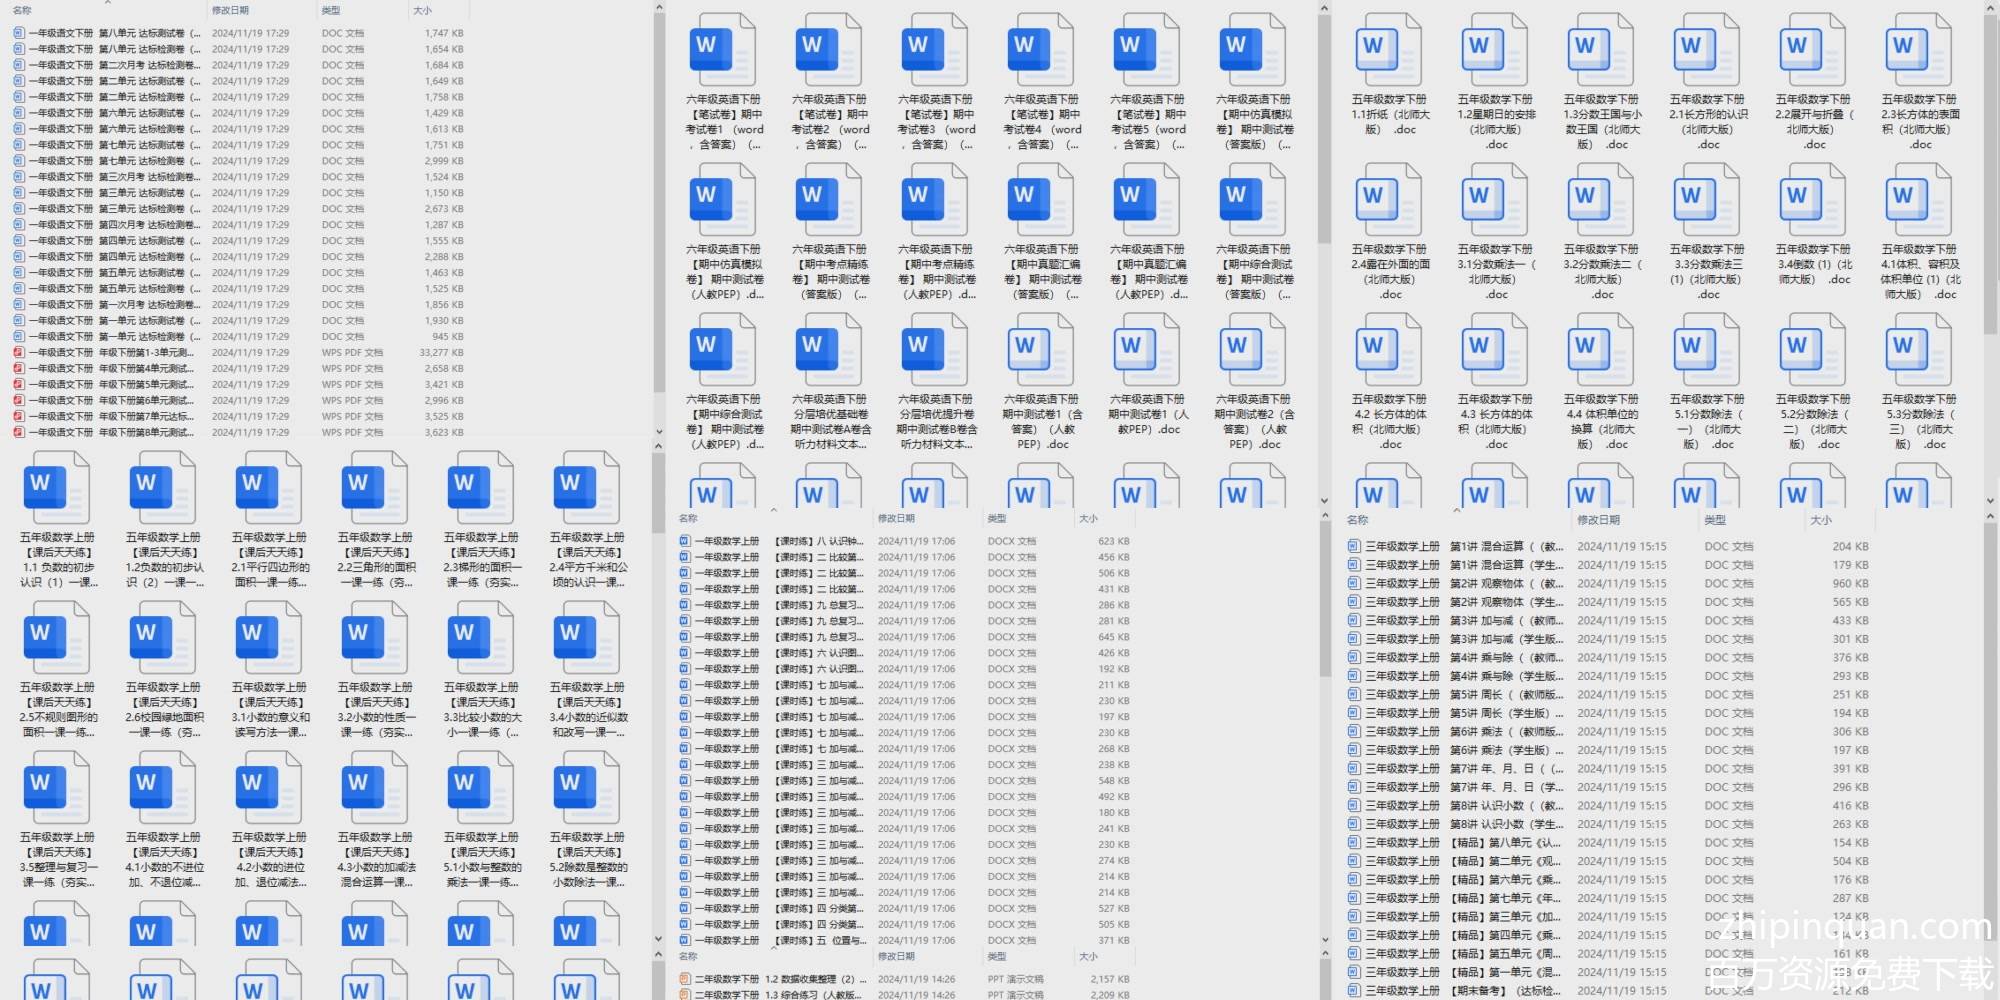Sort 三年级数学上册 list by 类型 column

[x=1715, y=520]
